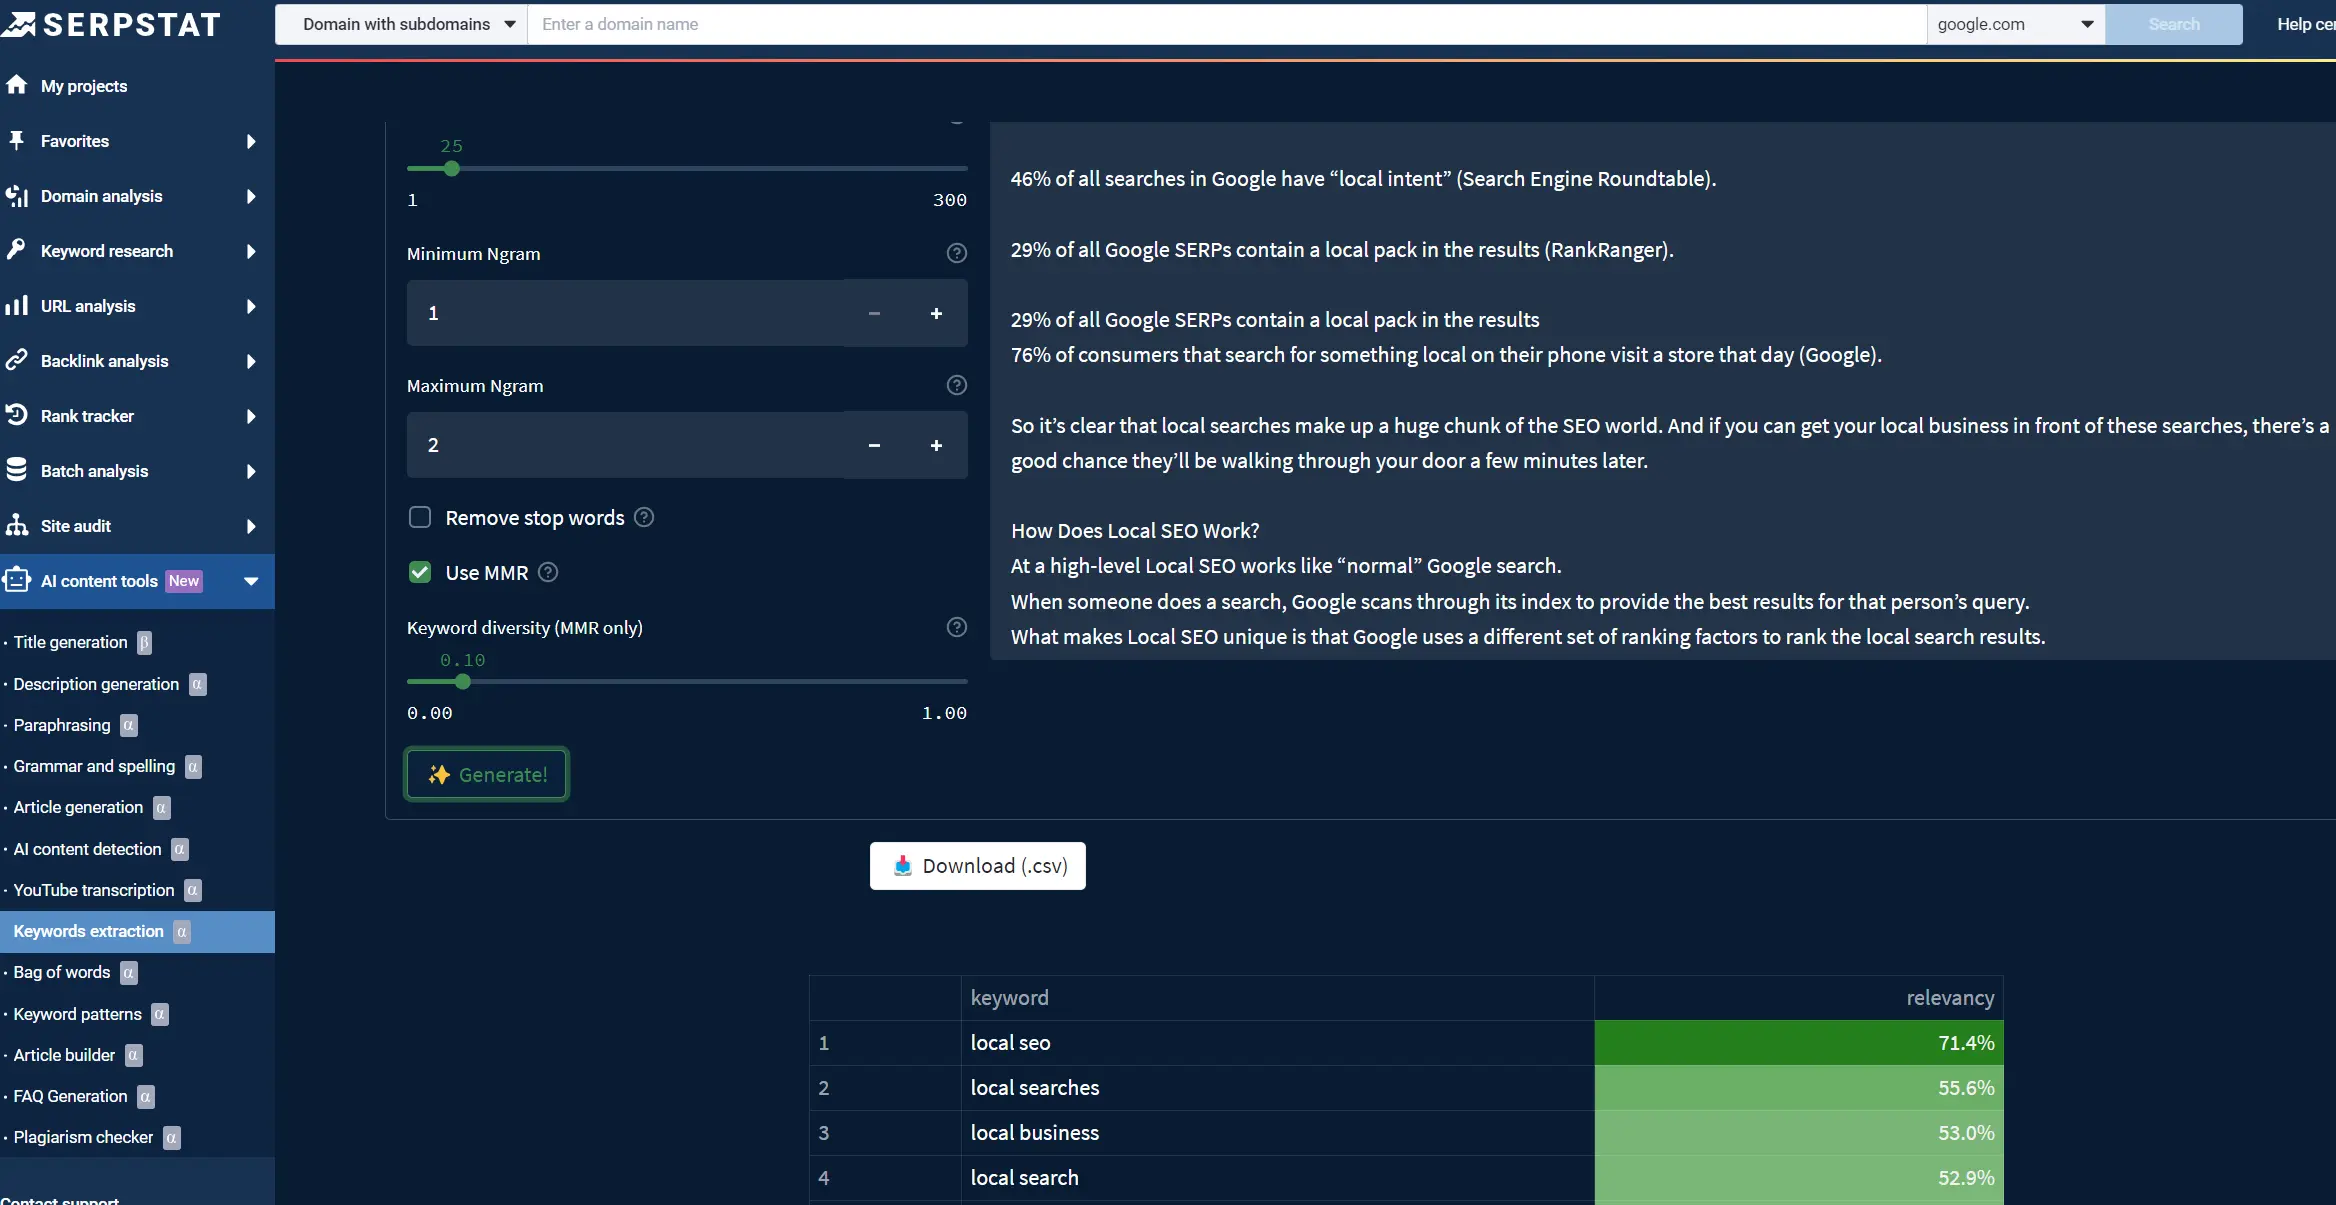The height and width of the screenshot is (1205, 2336).
Task: Click the Site audit hierarchy icon
Action: click(x=16, y=525)
